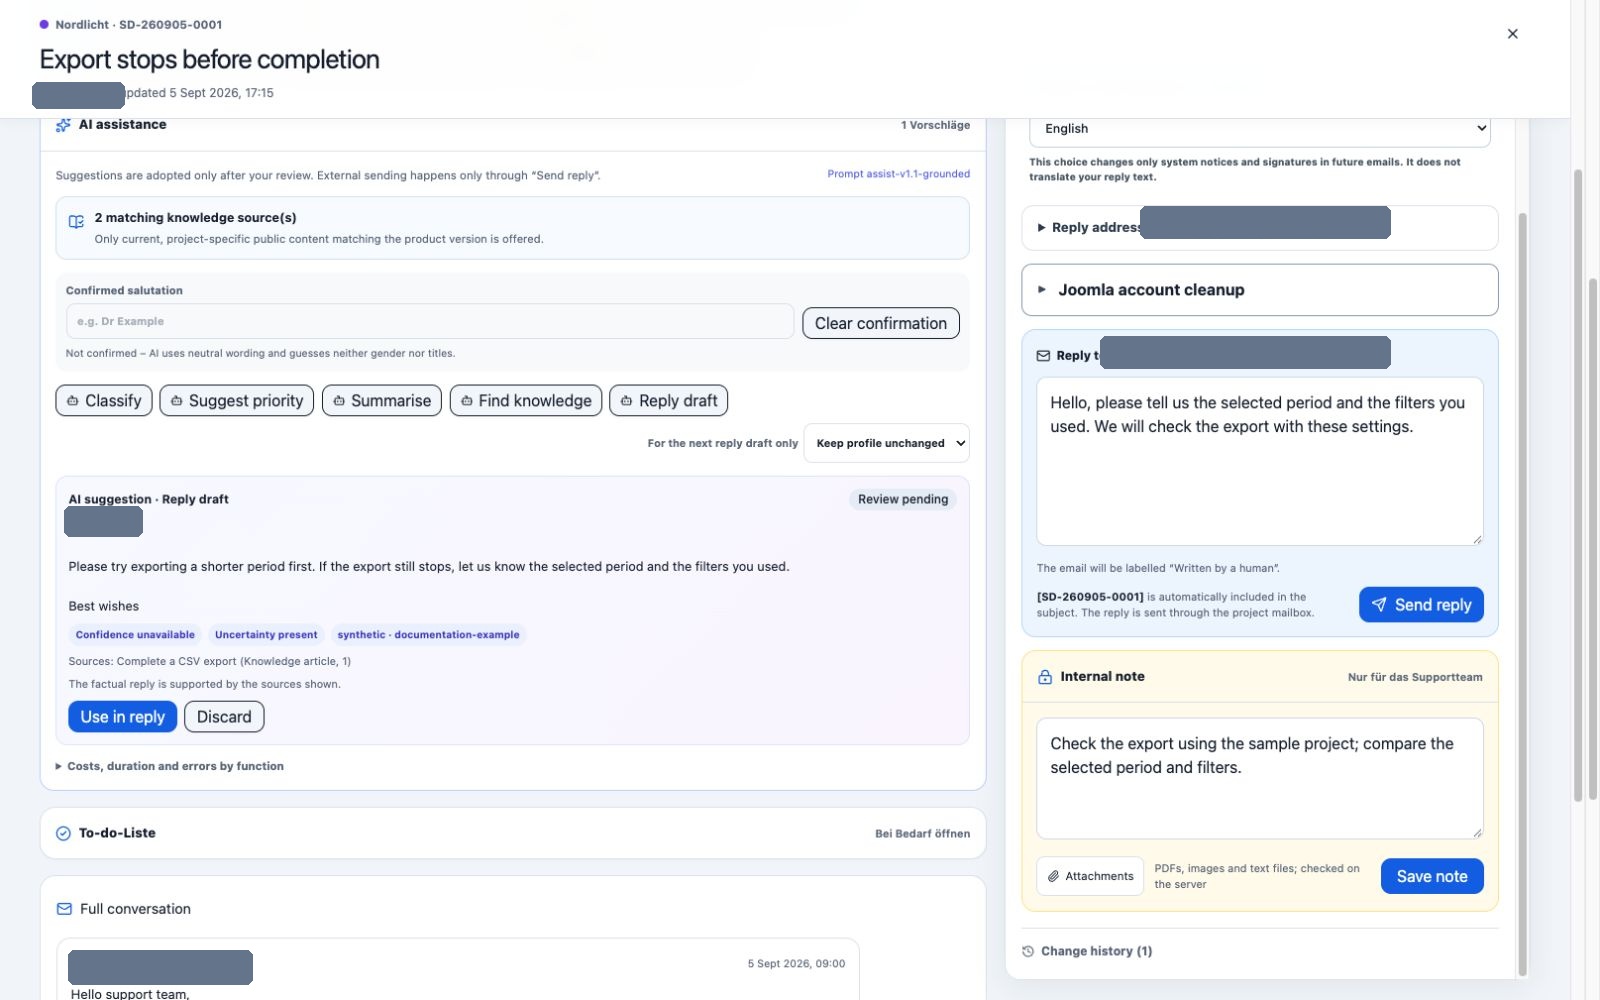Open Attachments for the internal note
Image resolution: width=1600 pixels, height=1000 pixels.
(1090, 876)
